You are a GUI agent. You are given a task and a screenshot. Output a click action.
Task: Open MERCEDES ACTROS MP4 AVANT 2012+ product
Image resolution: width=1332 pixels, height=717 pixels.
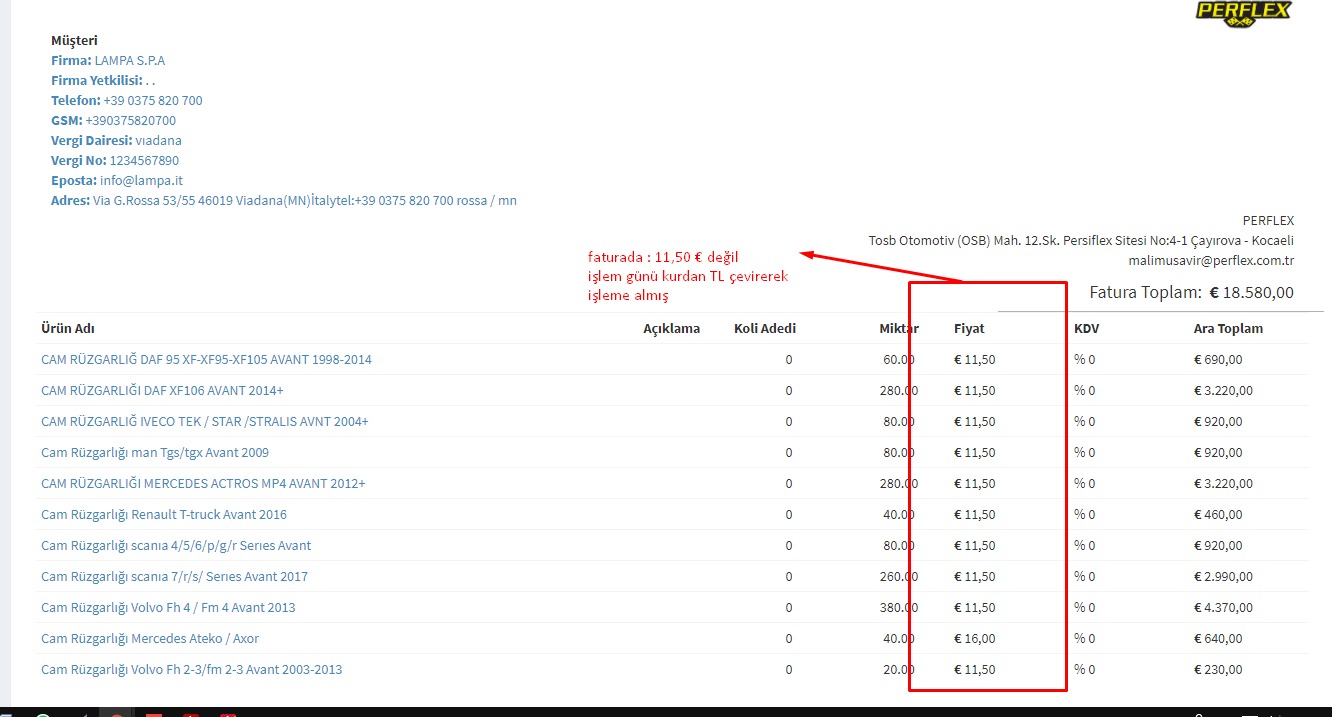tap(203, 483)
